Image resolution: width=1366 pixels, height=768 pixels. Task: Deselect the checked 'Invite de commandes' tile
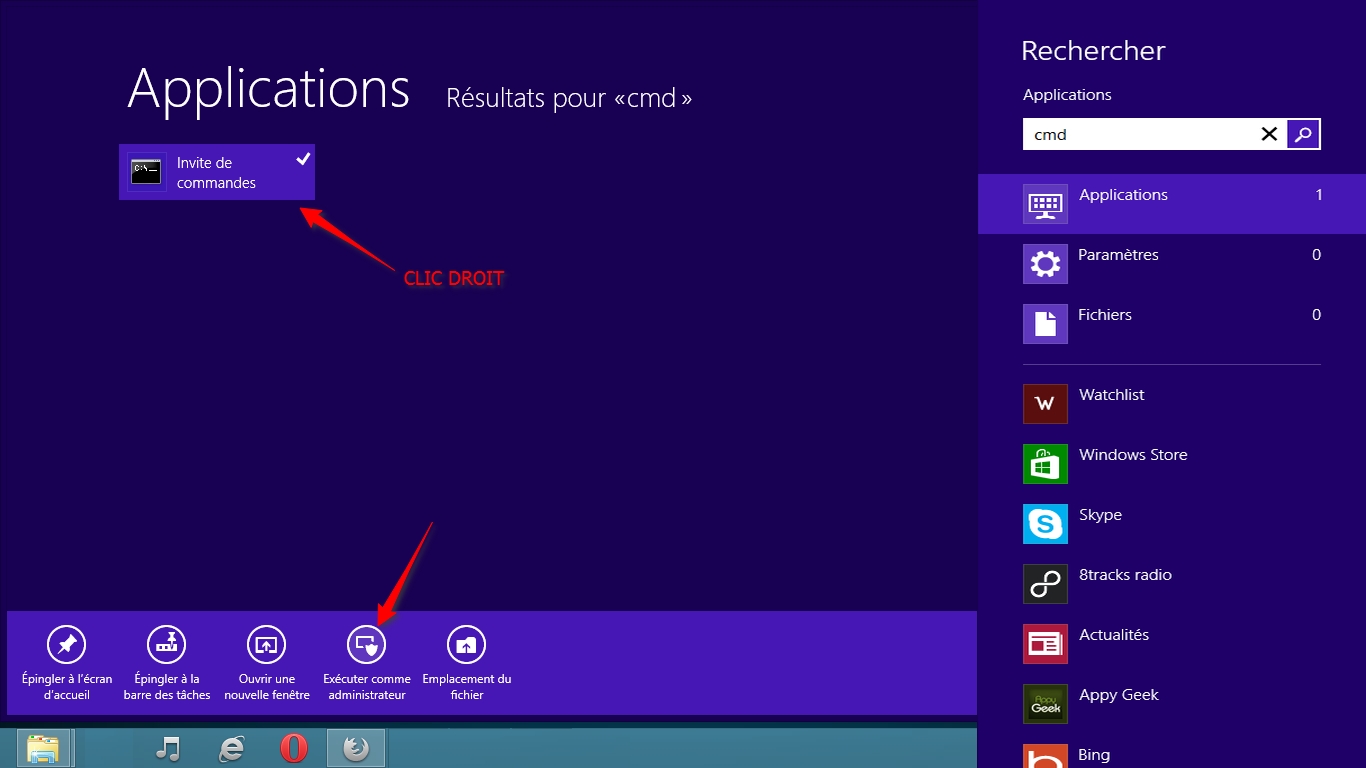[x=217, y=172]
